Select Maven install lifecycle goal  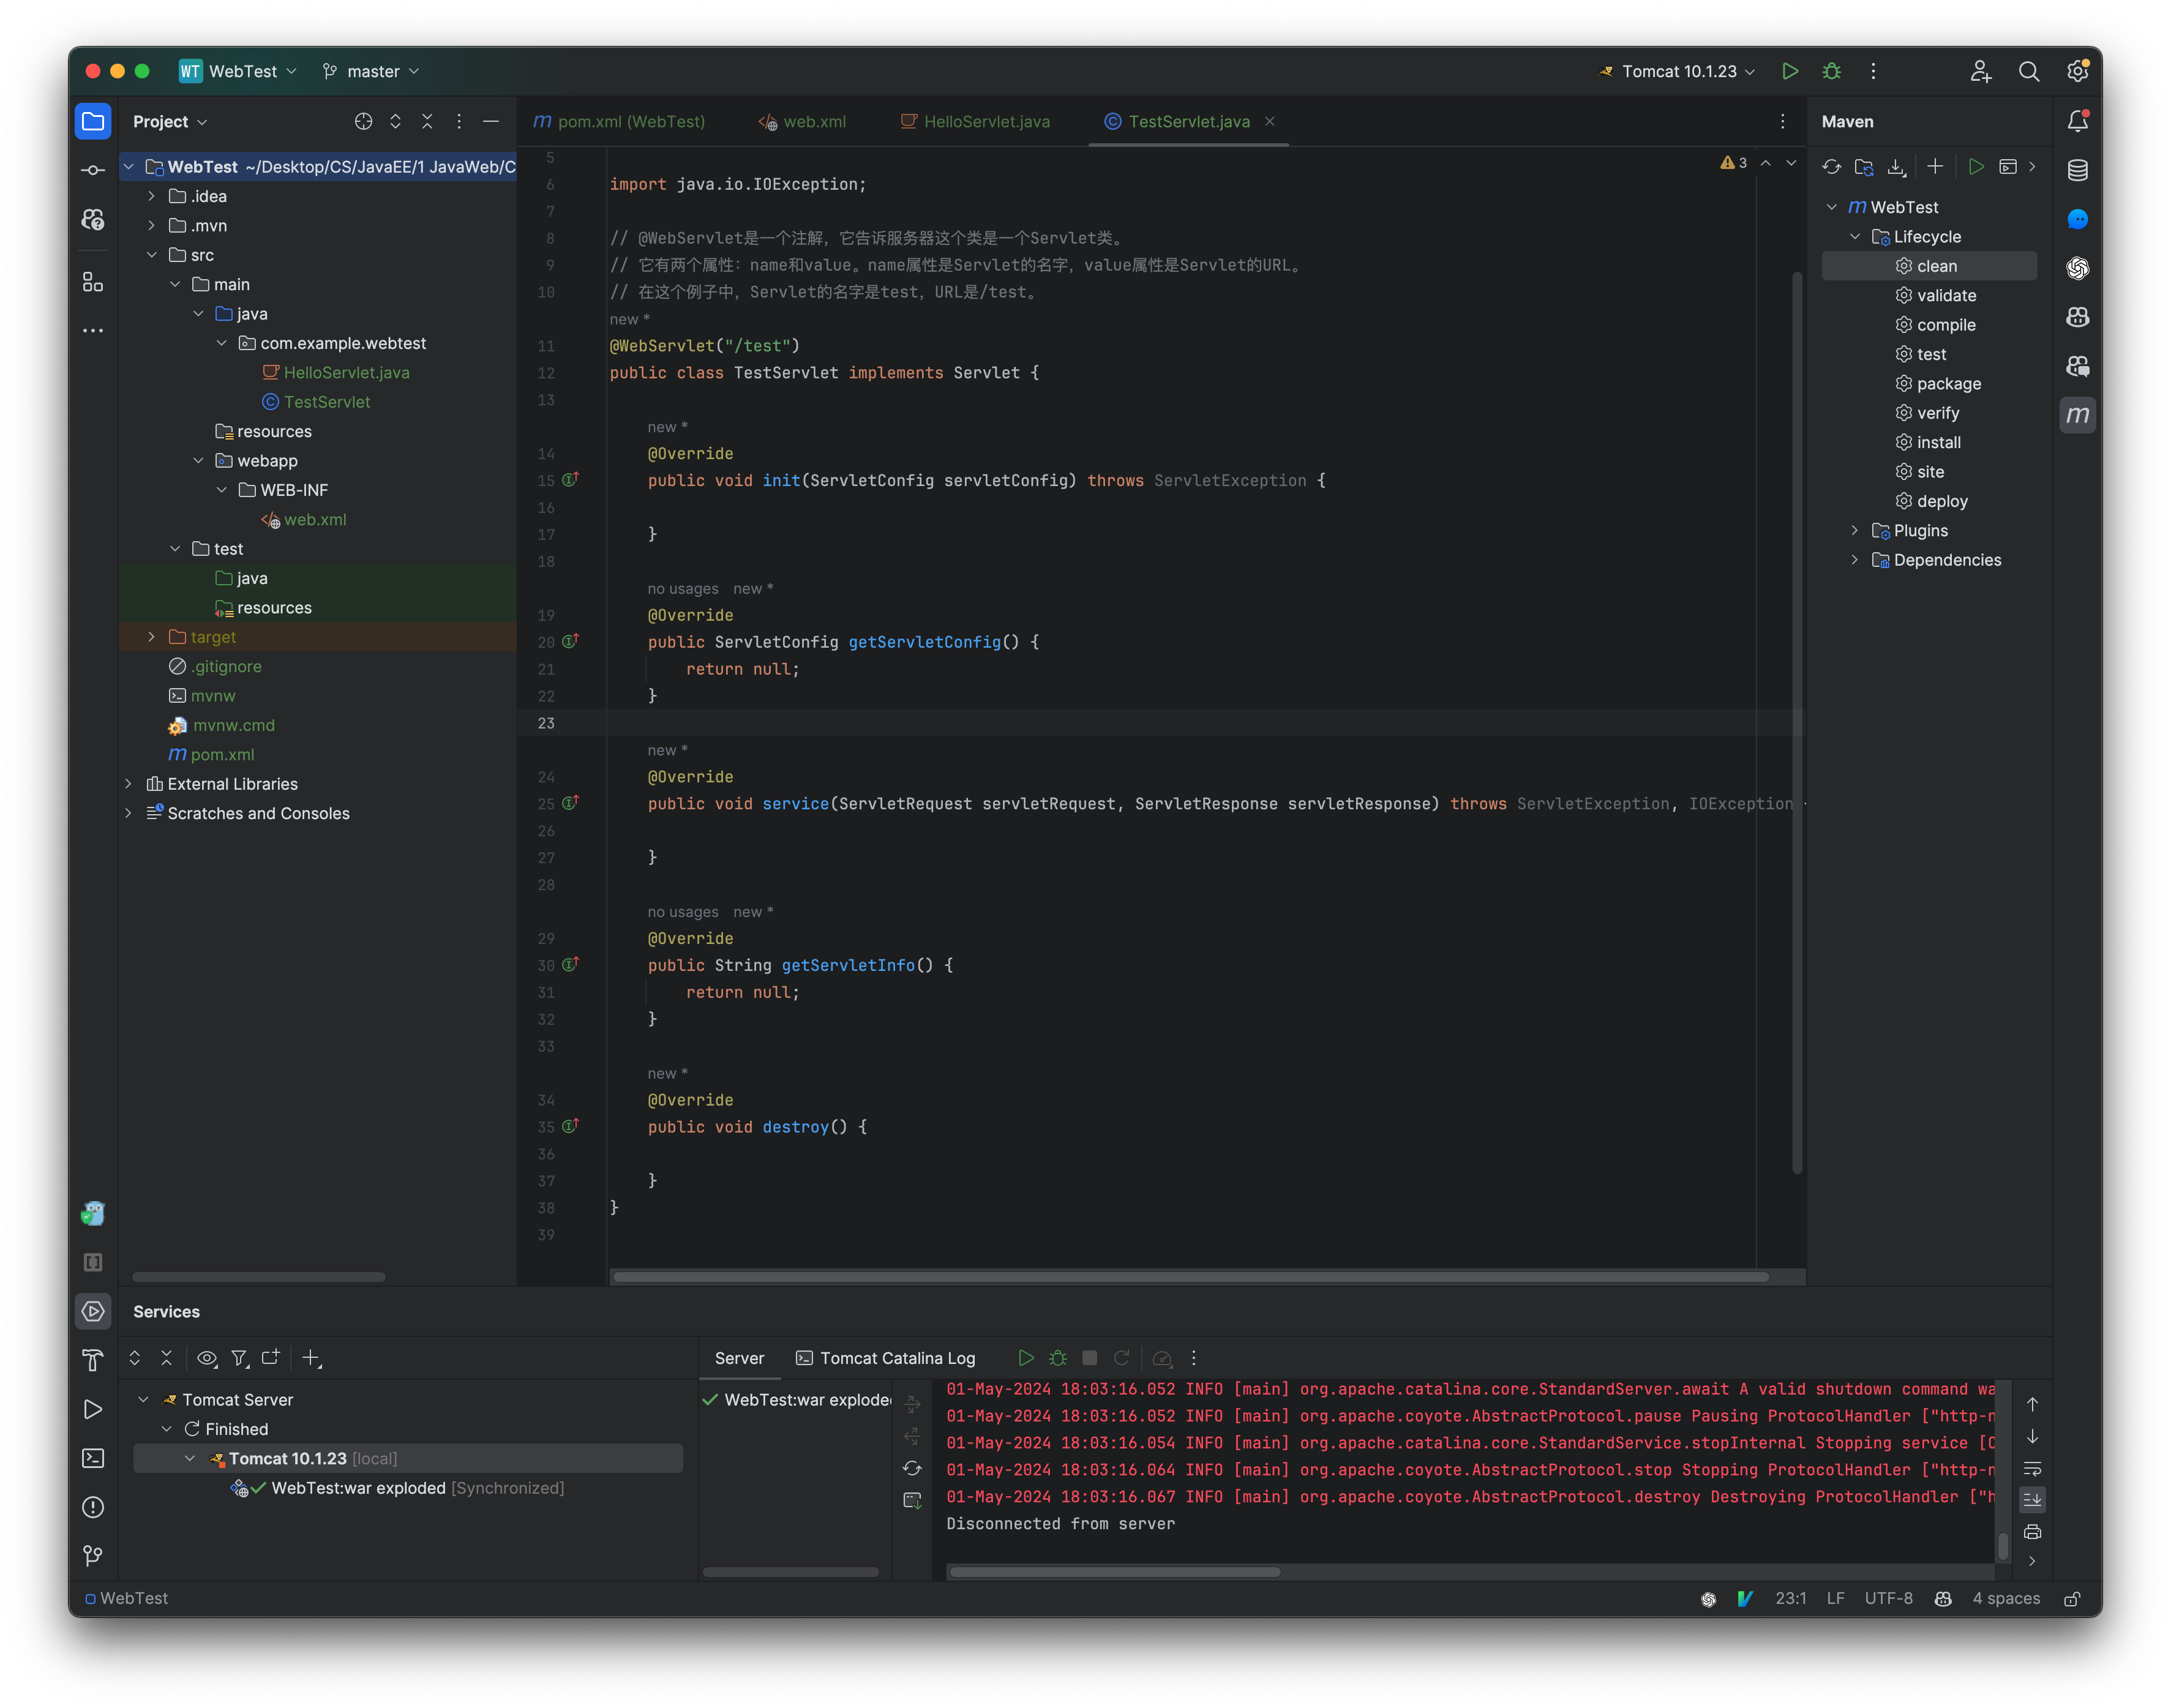pos(1929,443)
